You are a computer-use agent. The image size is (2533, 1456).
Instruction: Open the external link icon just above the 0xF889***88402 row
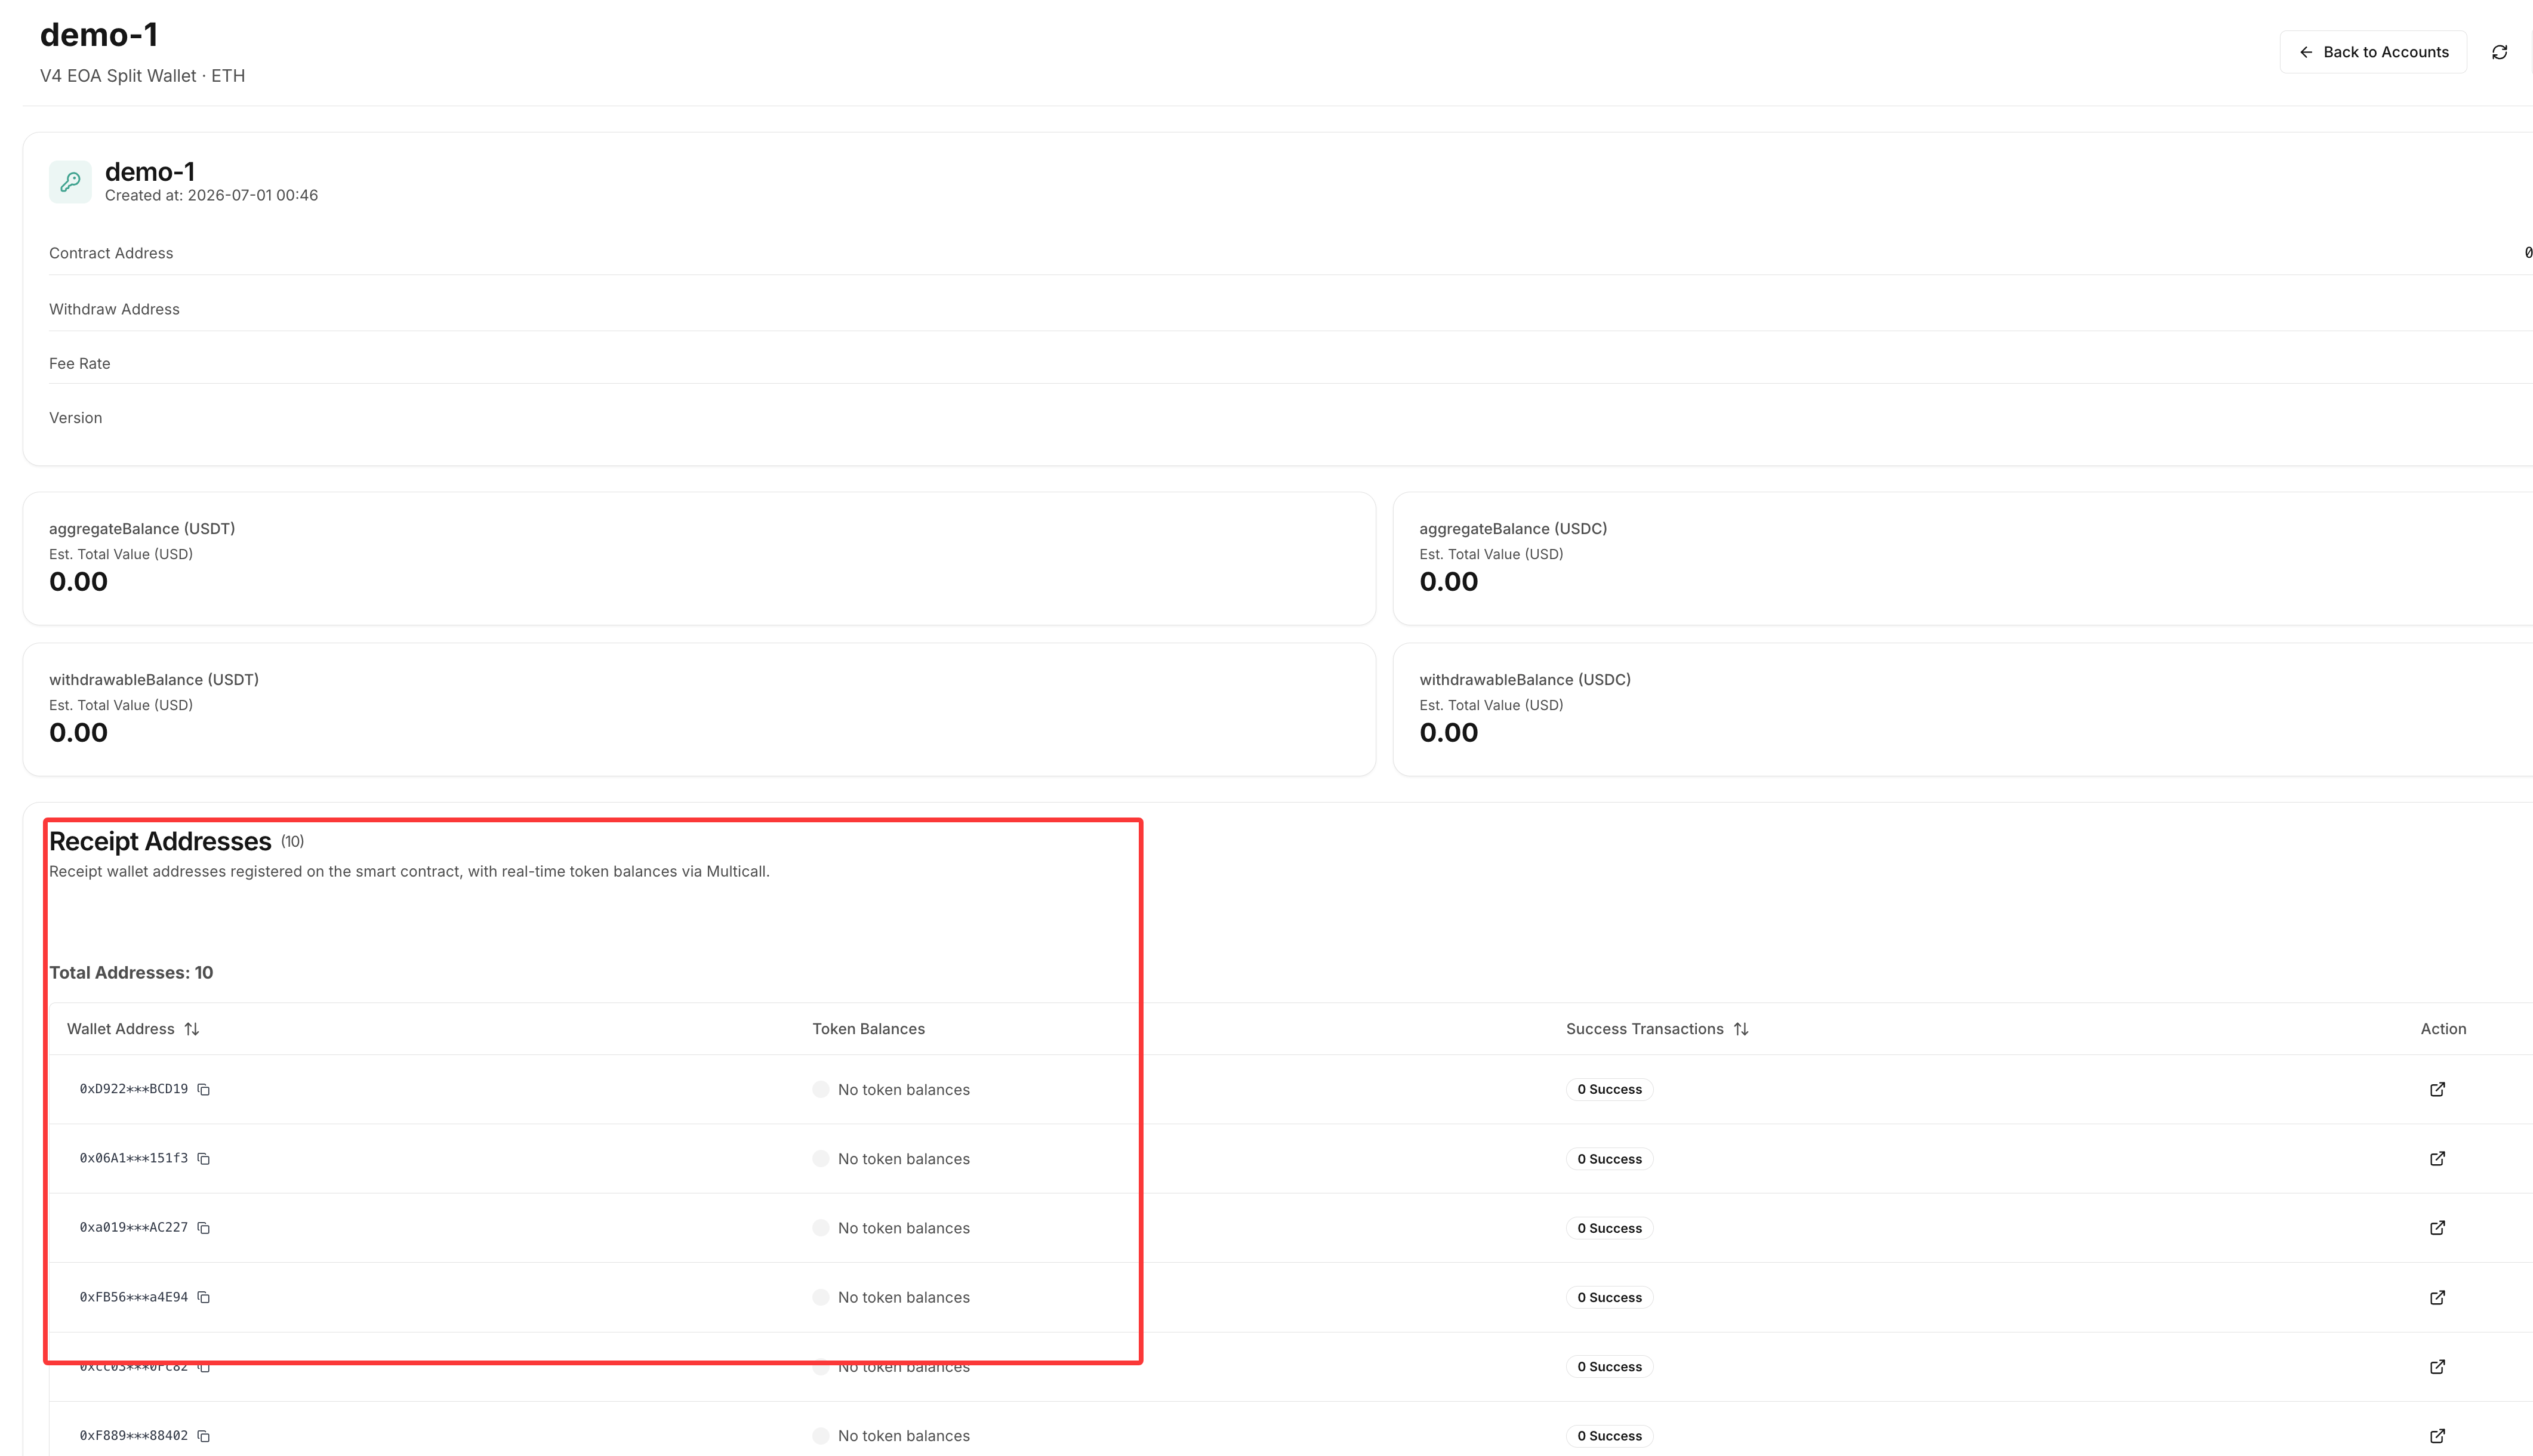(x=2438, y=1366)
